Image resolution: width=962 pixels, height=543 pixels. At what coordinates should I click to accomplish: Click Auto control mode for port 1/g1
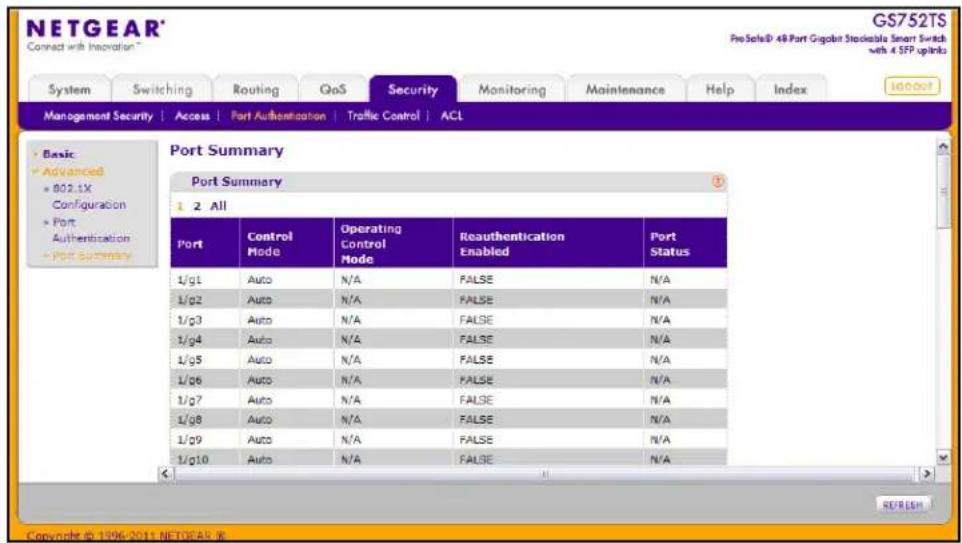(x=259, y=280)
